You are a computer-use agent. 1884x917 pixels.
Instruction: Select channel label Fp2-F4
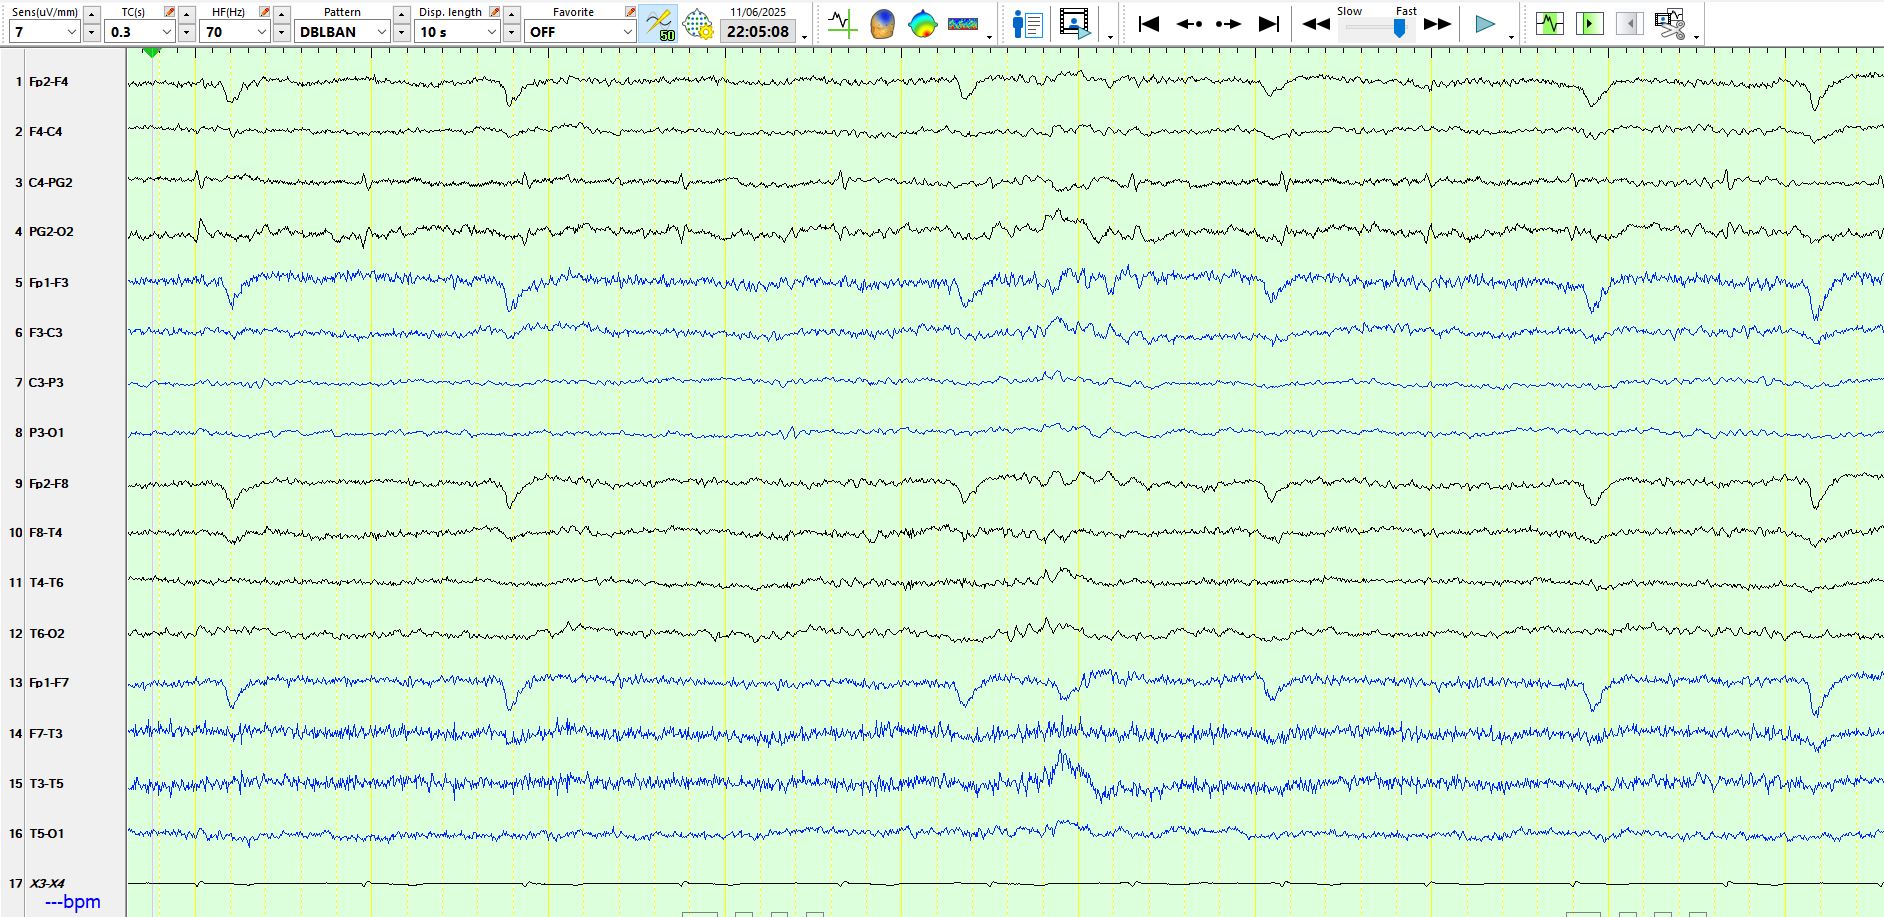click(x=49, y=82)
